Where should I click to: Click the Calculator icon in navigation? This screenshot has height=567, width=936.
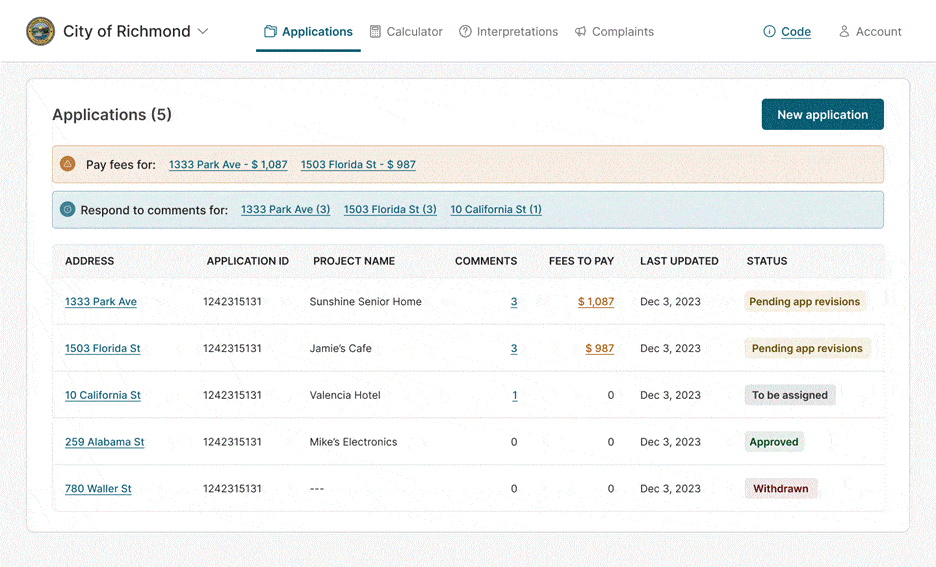[x=375, y=32]
